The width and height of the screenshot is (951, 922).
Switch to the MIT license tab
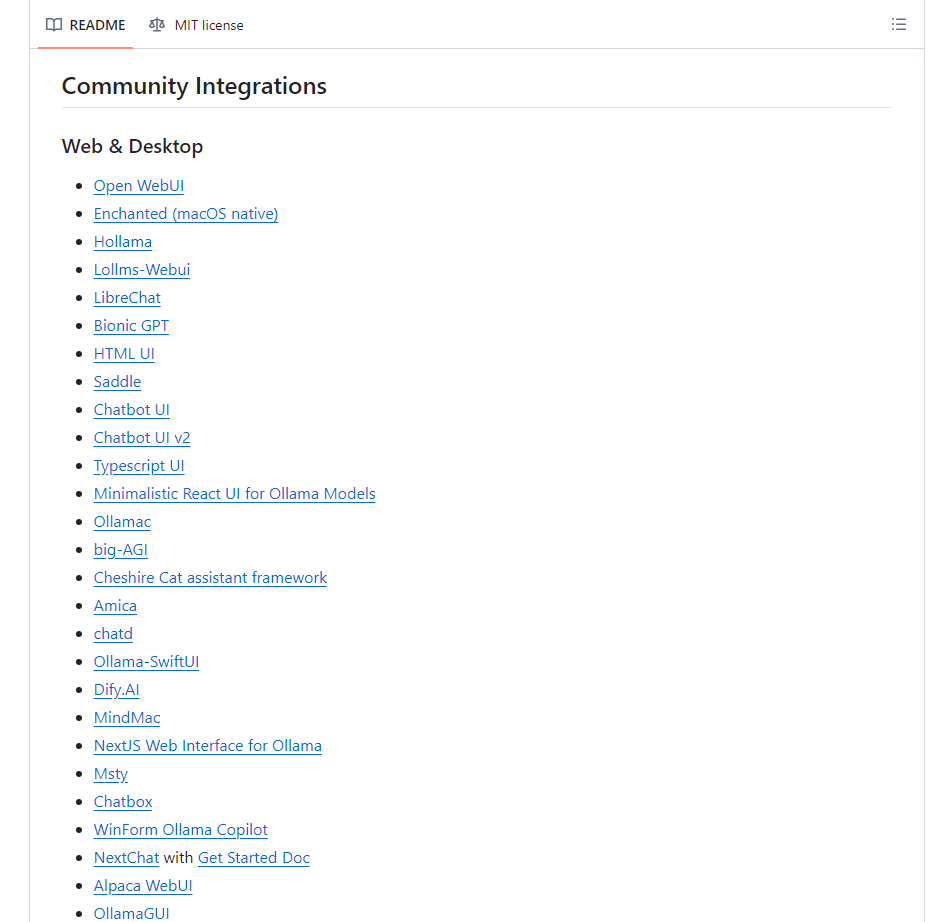[197, 25]
